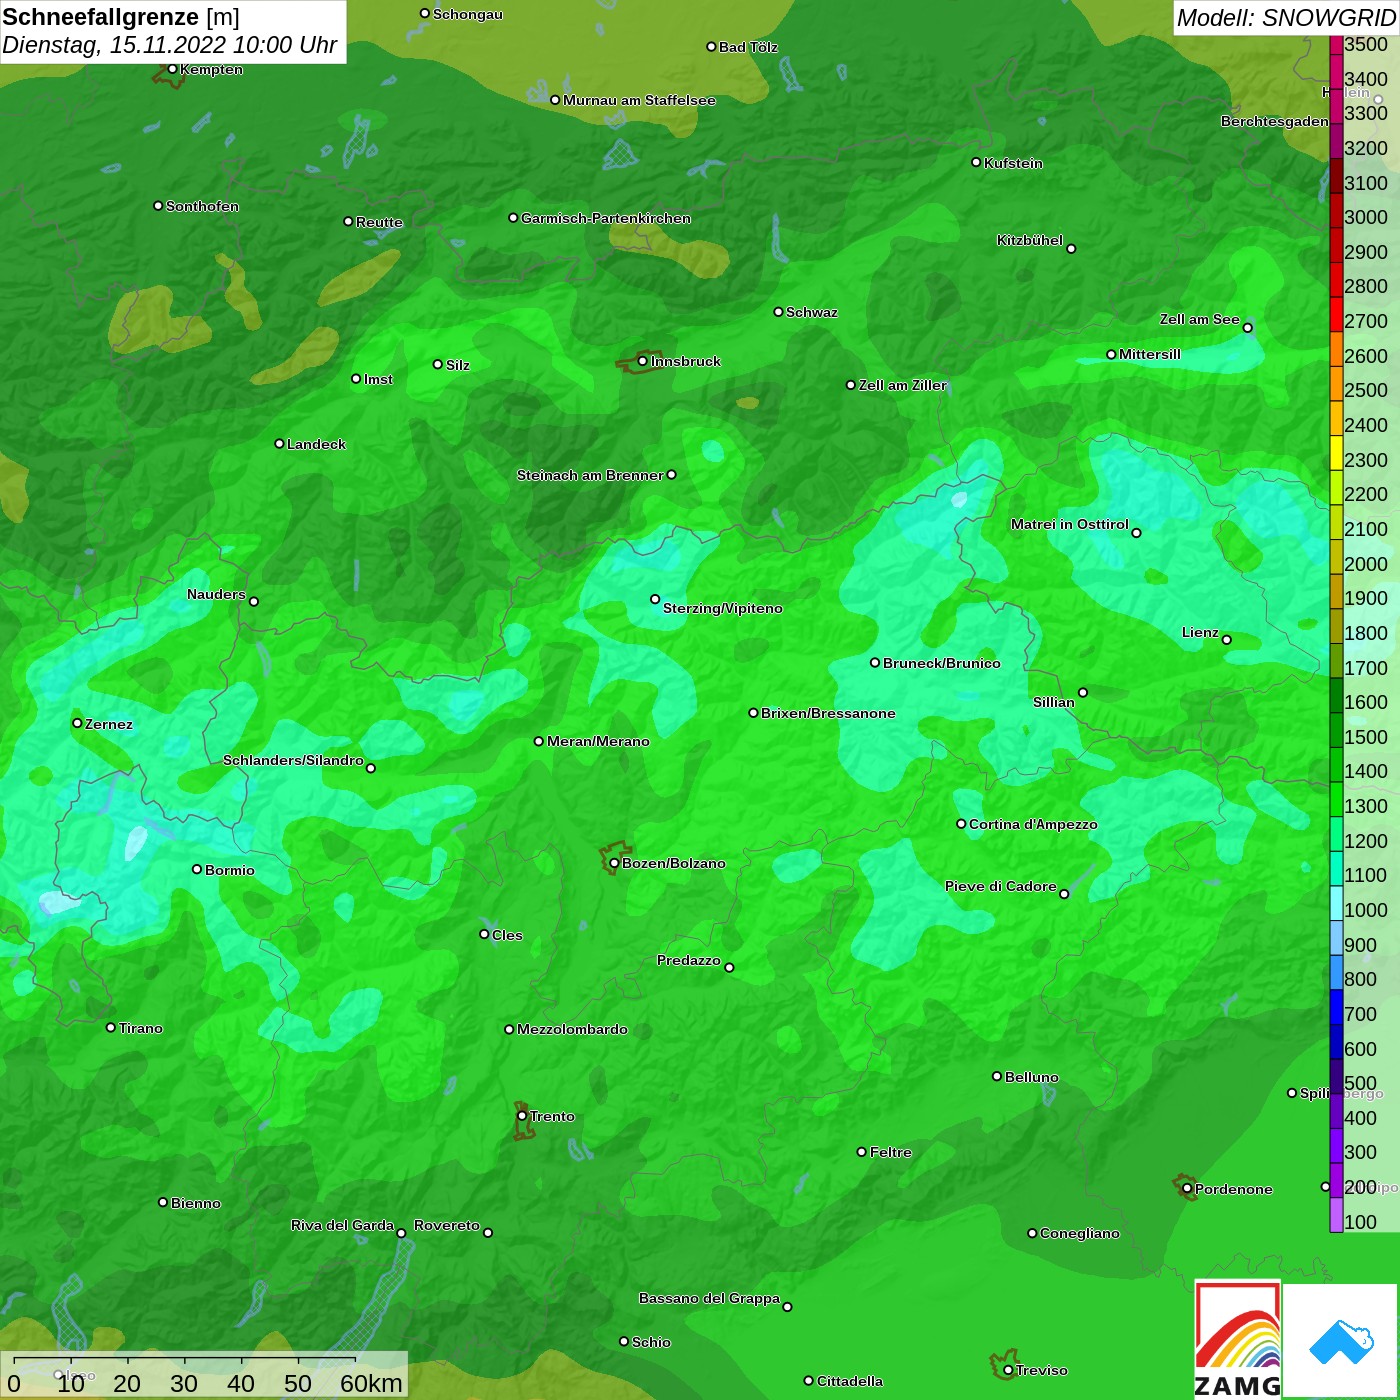Viewport: 1400px width, 1400px height.
Task: Click the Reutte label
Action: click(x=379, y=222)
